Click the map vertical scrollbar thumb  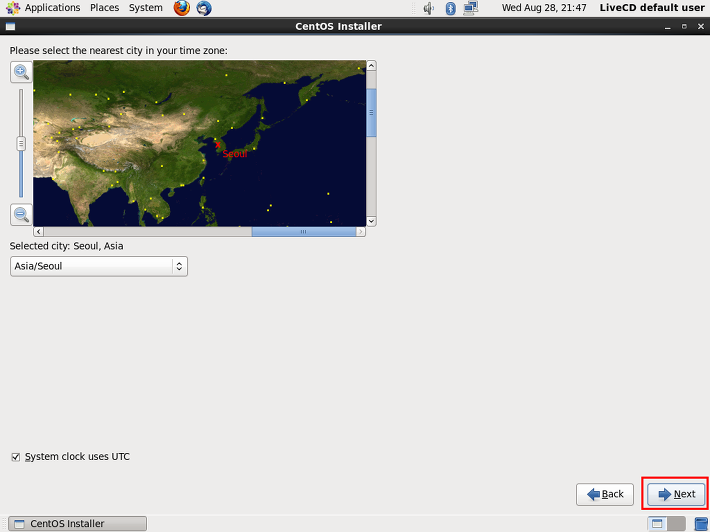tap(371, 112)
